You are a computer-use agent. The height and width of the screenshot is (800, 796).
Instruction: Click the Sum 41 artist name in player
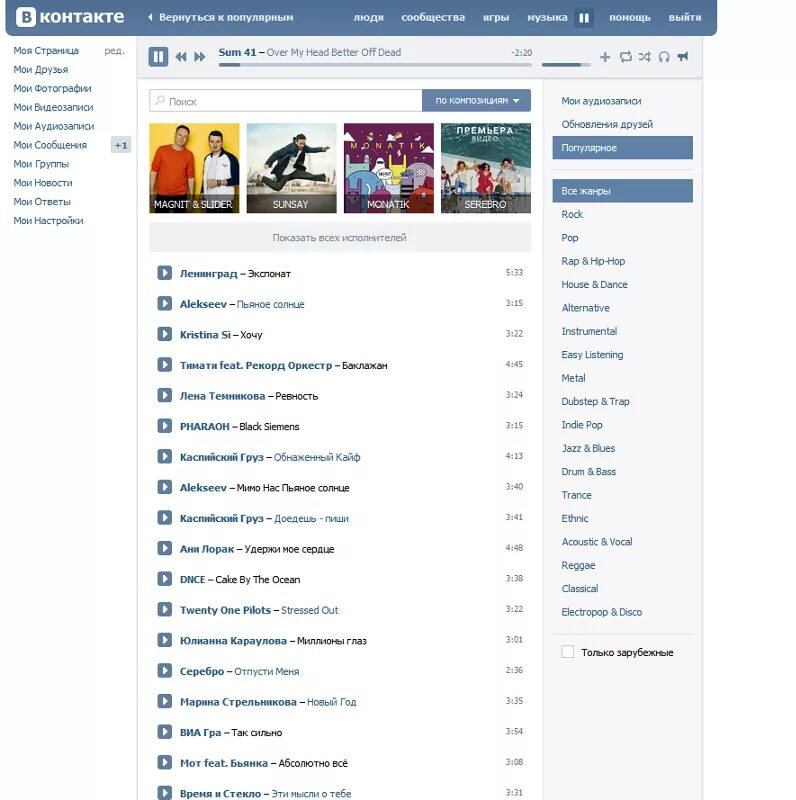point(237,52)
